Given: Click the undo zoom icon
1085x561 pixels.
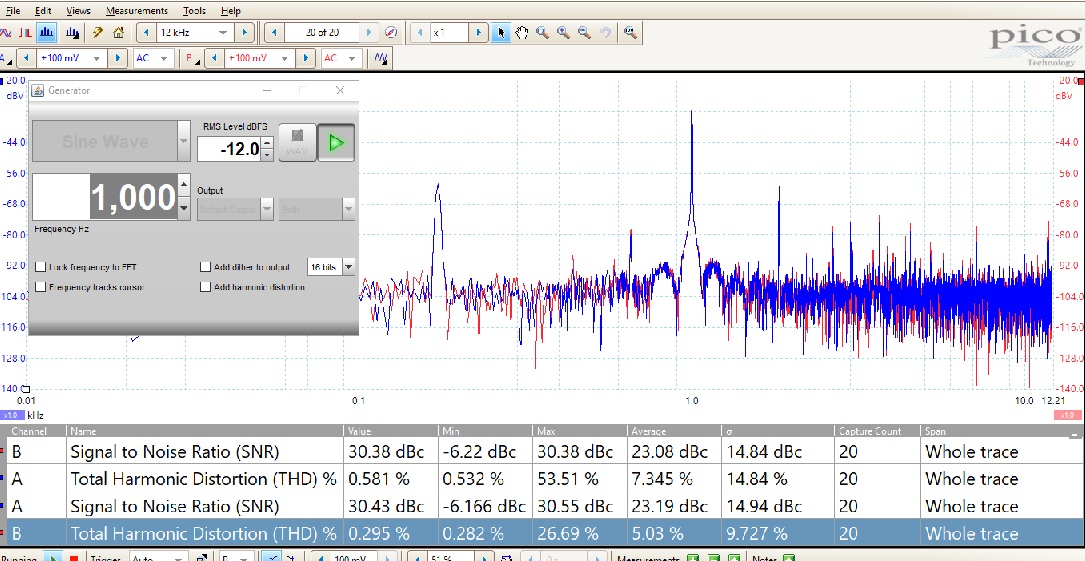Looking at the screenshot, I should pyautogui.click(x=605, y=33).
